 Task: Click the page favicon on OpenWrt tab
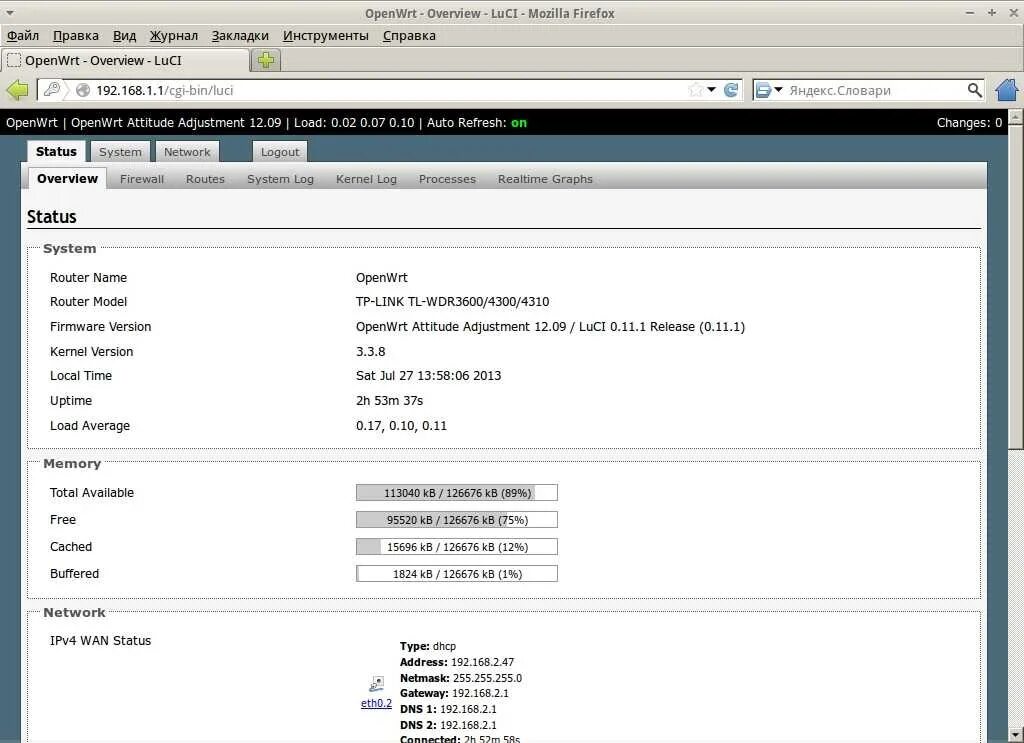14,61
